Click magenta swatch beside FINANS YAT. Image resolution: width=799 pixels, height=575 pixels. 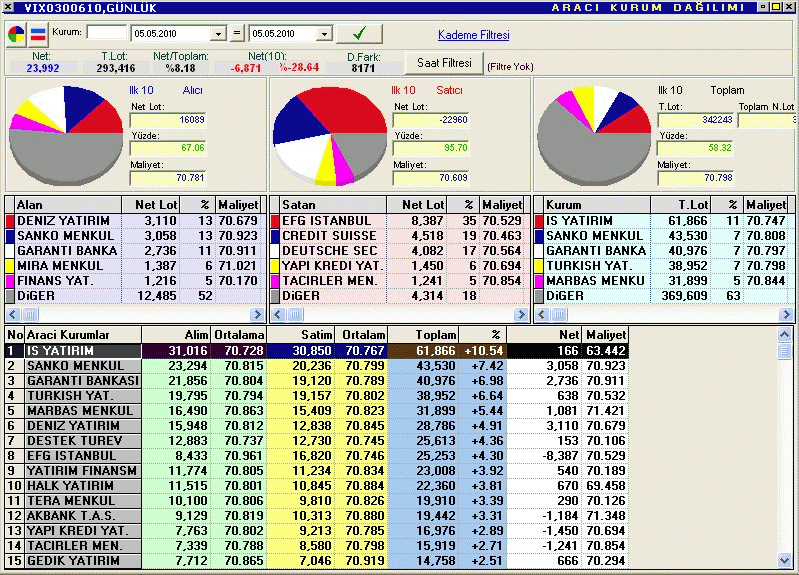click(10, 281)
